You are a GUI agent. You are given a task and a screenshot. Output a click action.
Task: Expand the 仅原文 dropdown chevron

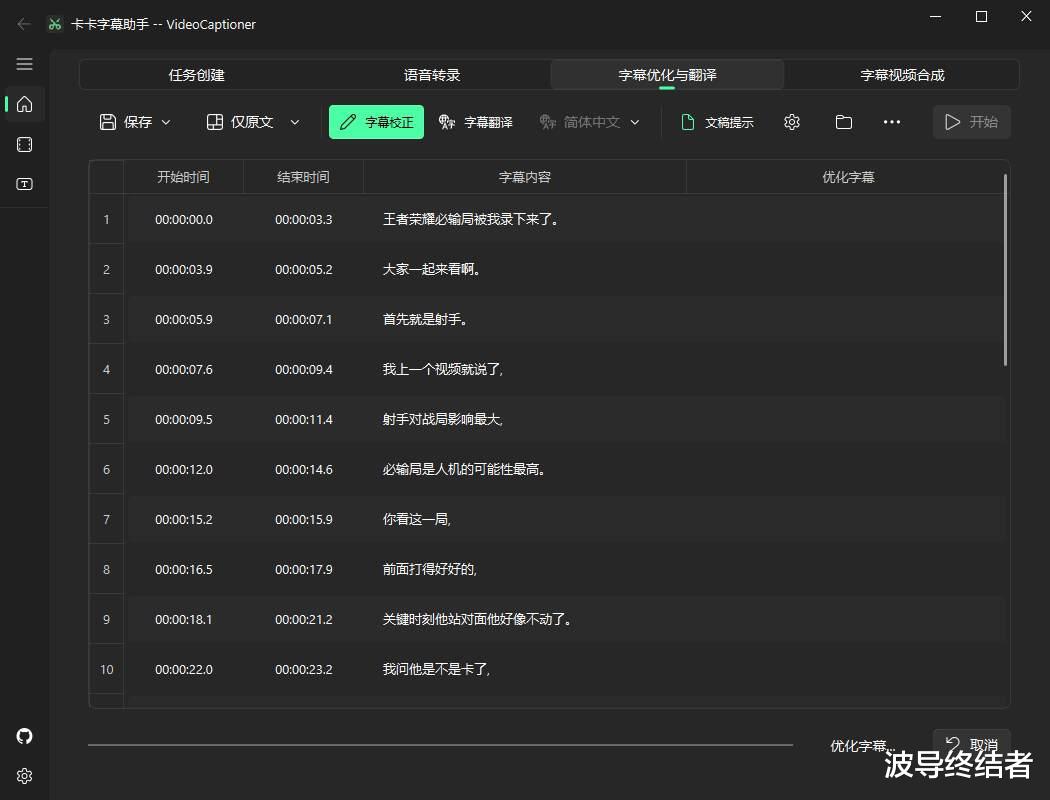(295, 122)
